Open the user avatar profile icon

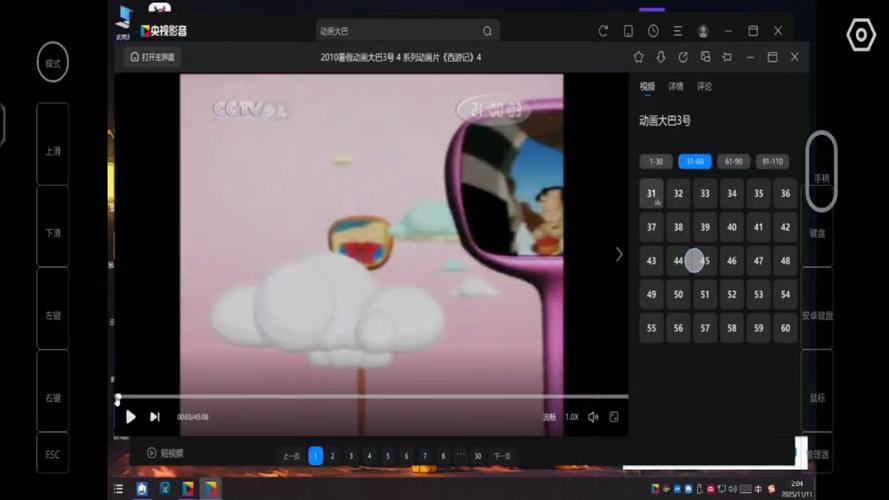coord(703,31)
